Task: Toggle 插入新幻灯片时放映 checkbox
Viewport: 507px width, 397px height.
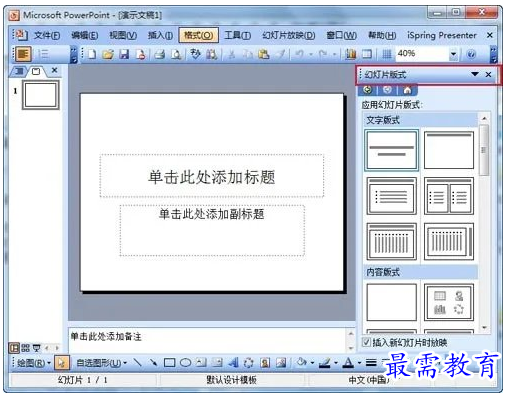Action: click(366, 342)
